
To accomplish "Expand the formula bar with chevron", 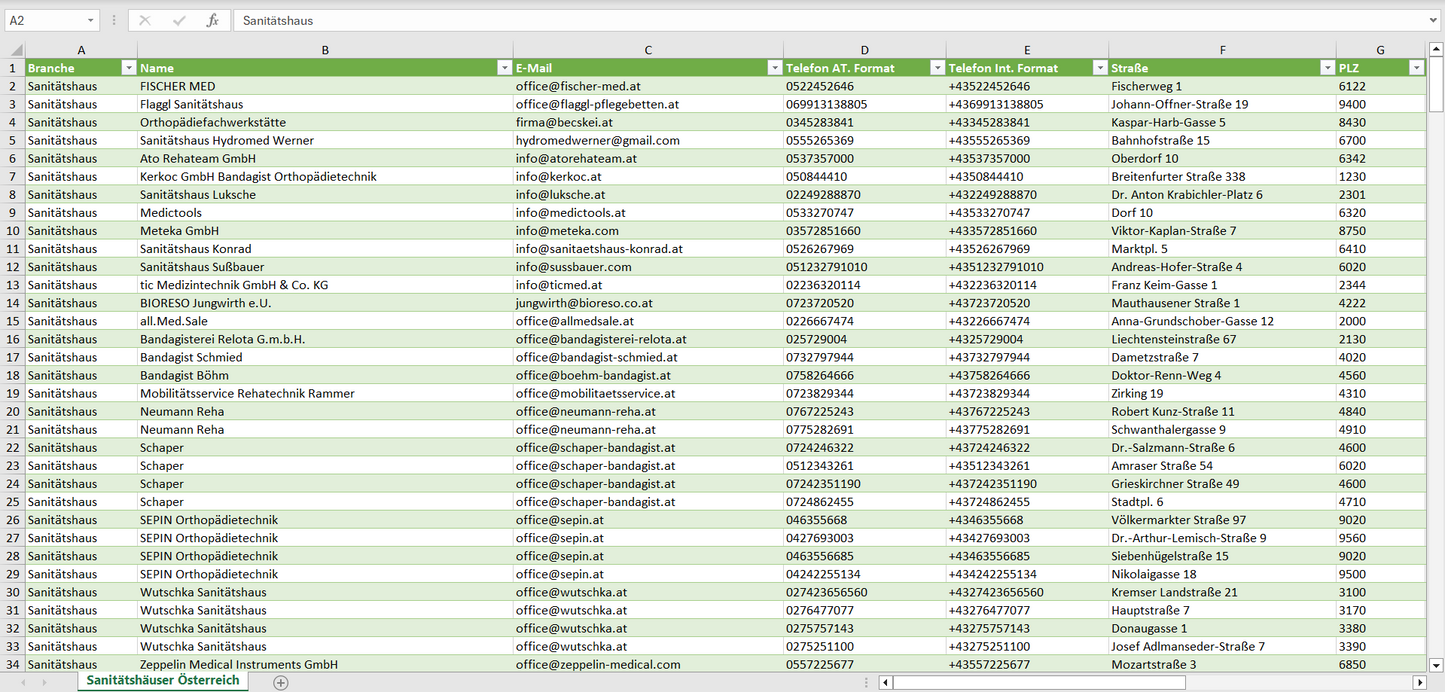I will point(1434,20).
